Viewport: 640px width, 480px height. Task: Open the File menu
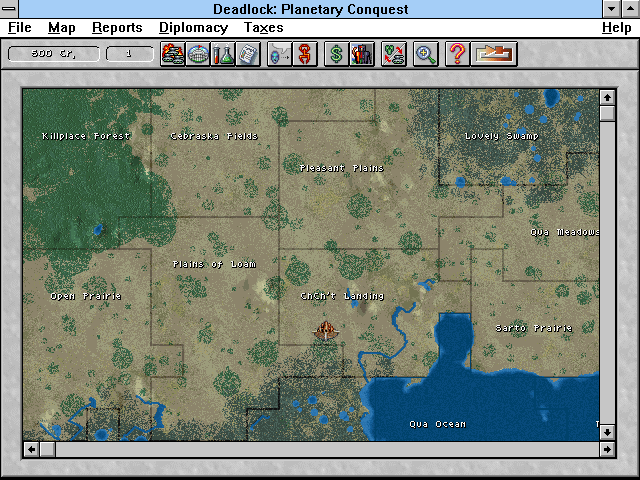tap(20, 28)
